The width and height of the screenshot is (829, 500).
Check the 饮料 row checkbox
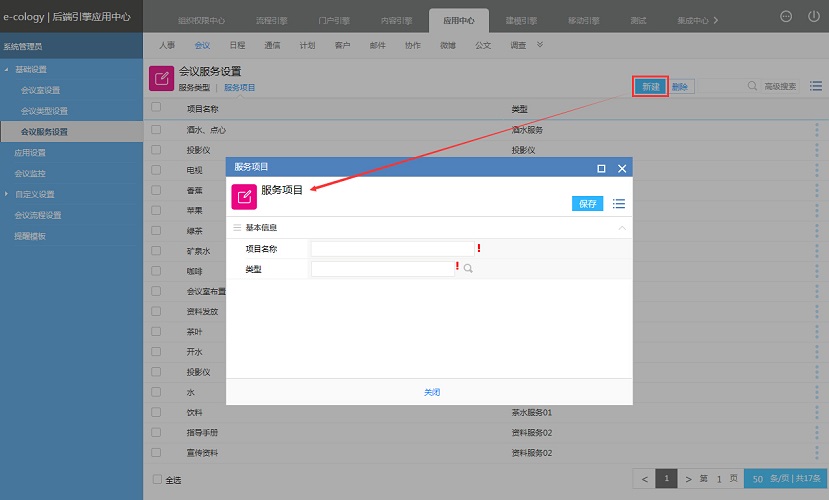click(x=156, y=412)
